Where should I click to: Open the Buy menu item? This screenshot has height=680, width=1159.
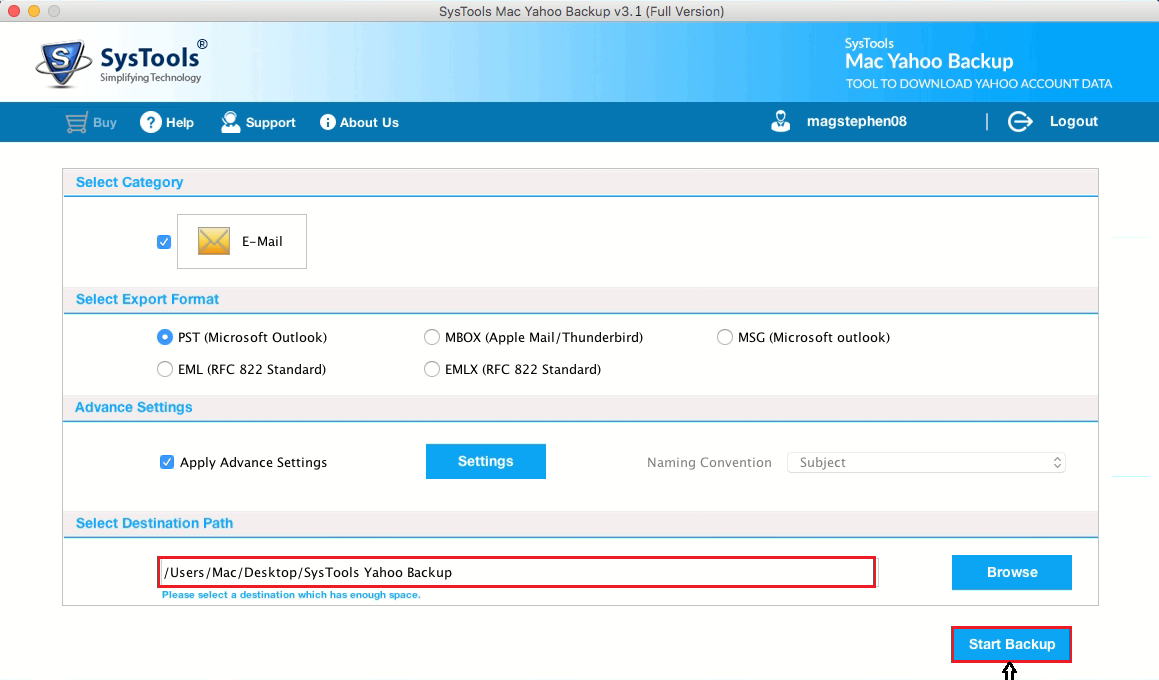(x=91, y=123)
